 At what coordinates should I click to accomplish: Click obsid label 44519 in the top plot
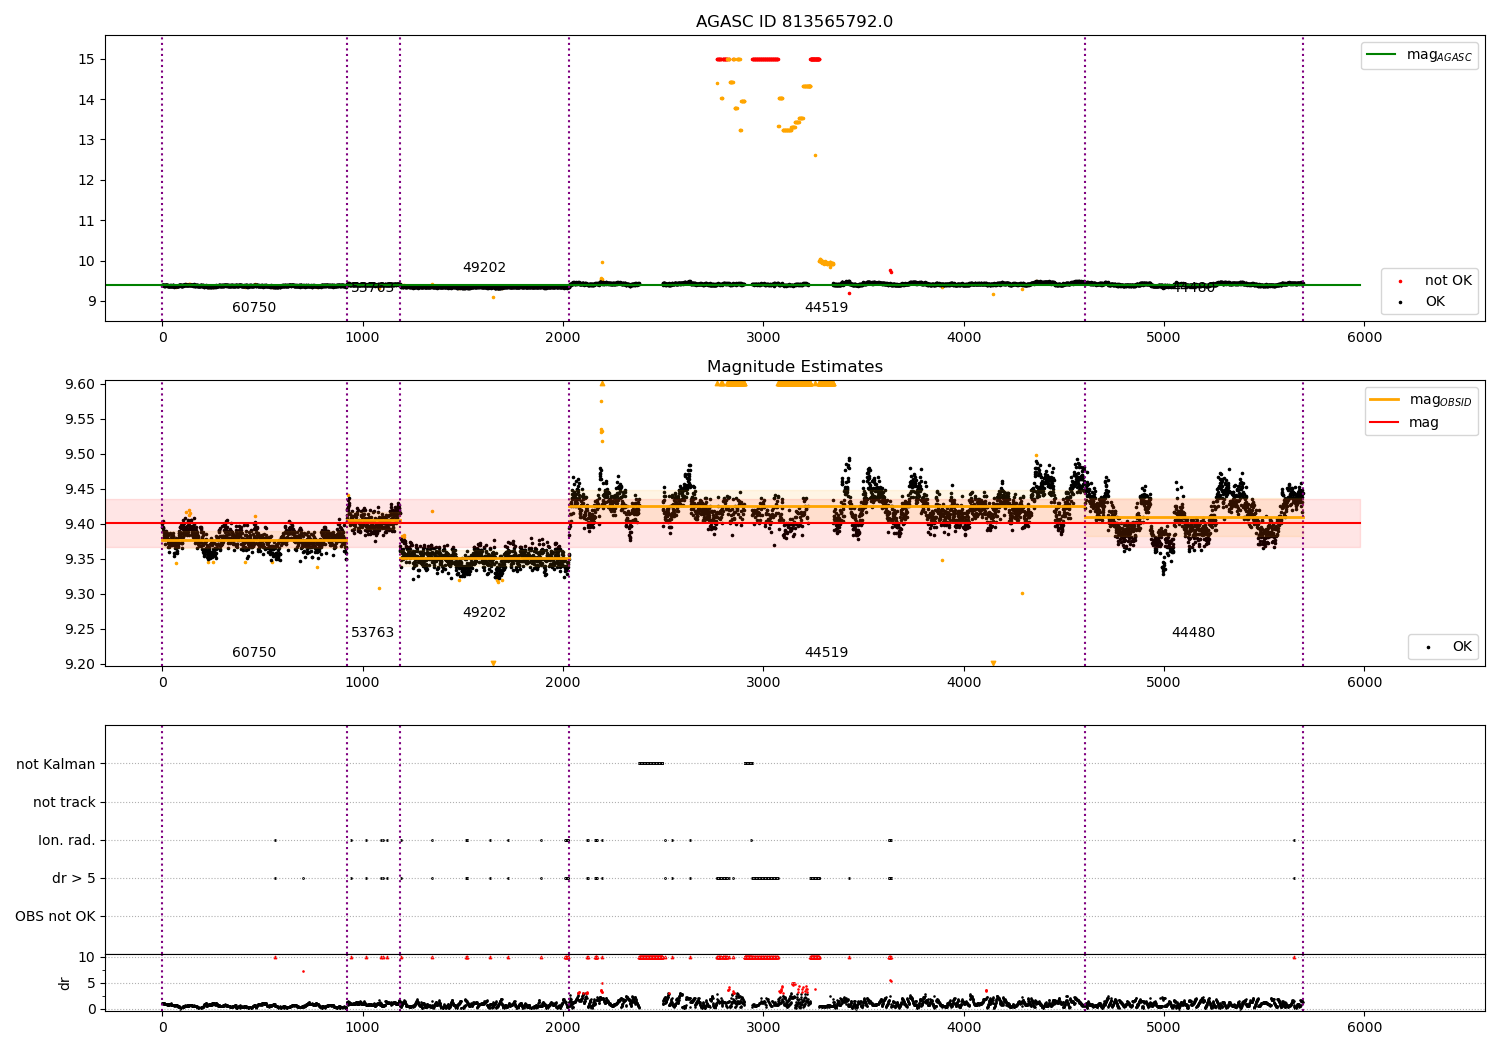click(826, 308)
